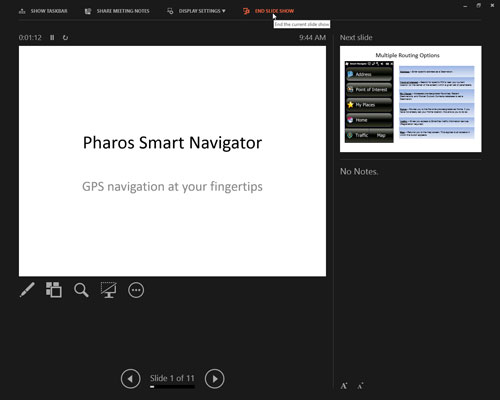Click the current slide Pharos Smart Navigator
The height and width of the screenshot is (400, 500).
(172, 161)
